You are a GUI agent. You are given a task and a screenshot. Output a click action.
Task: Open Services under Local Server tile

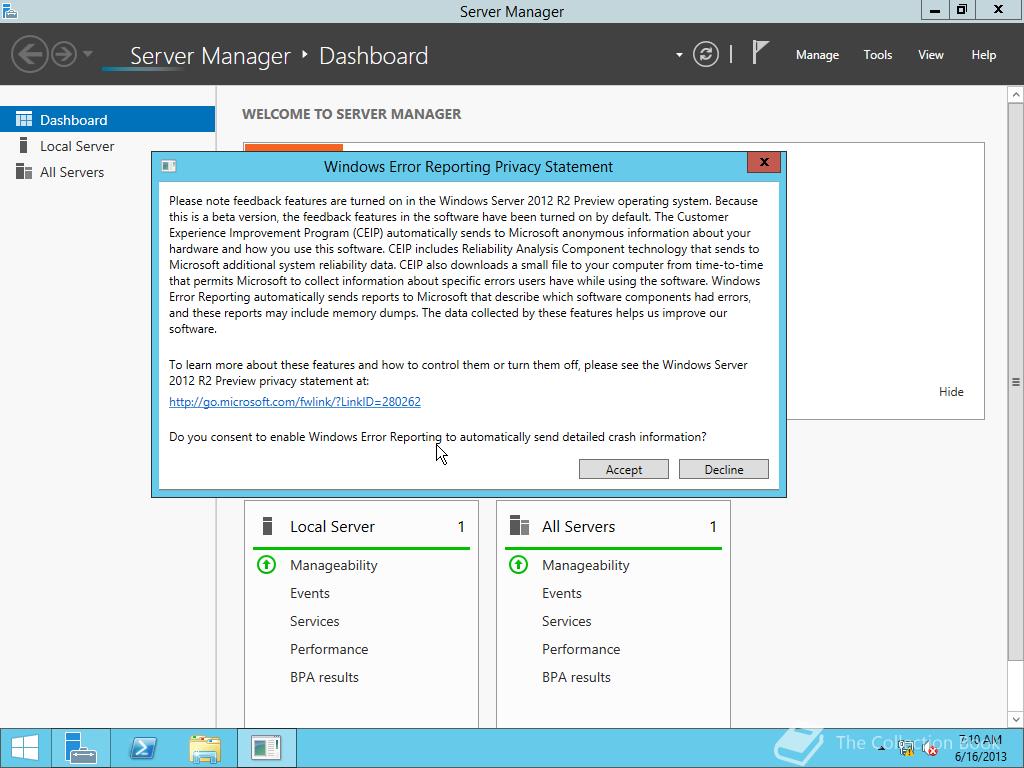coord(315,621)
